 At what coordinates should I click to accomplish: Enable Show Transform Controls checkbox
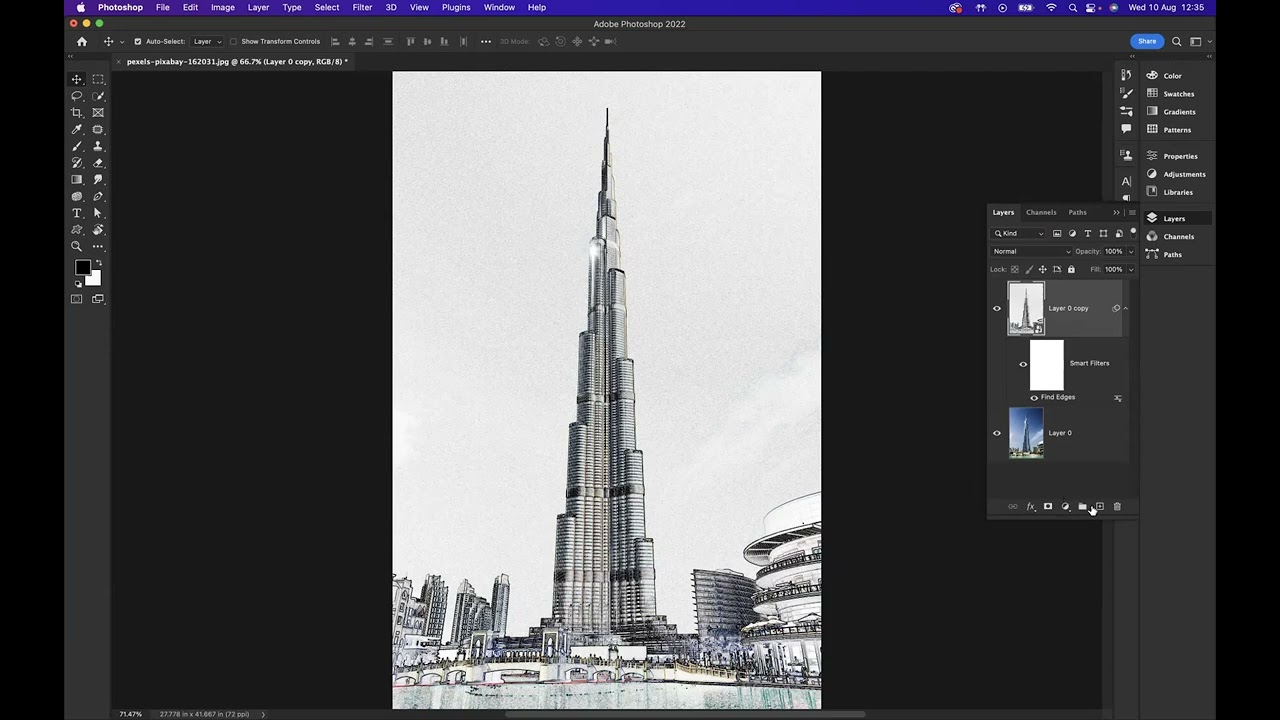point(233,41)
